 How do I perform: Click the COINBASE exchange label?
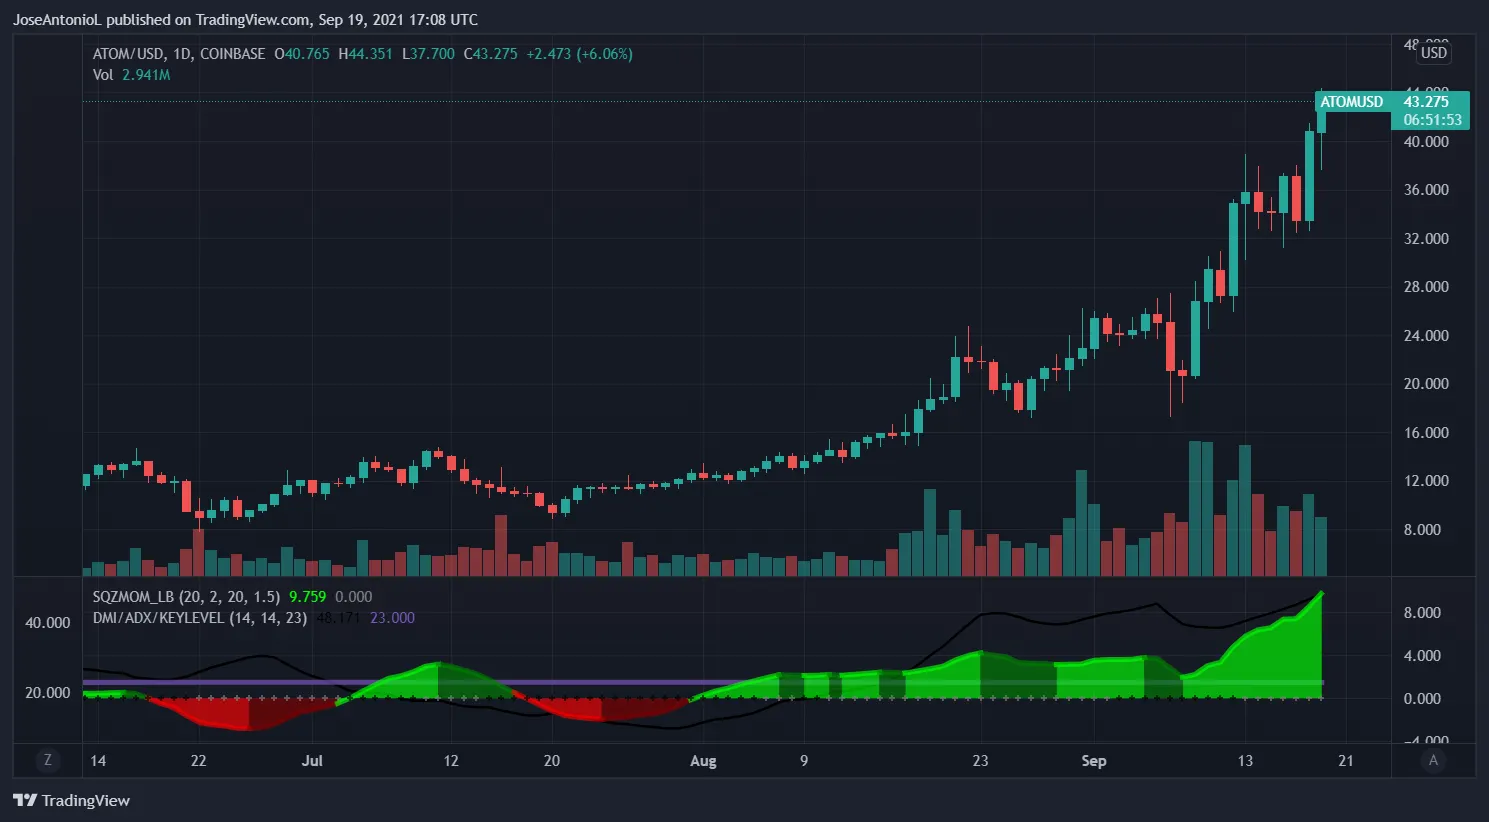pyautogui.click(x=233, y=54)
